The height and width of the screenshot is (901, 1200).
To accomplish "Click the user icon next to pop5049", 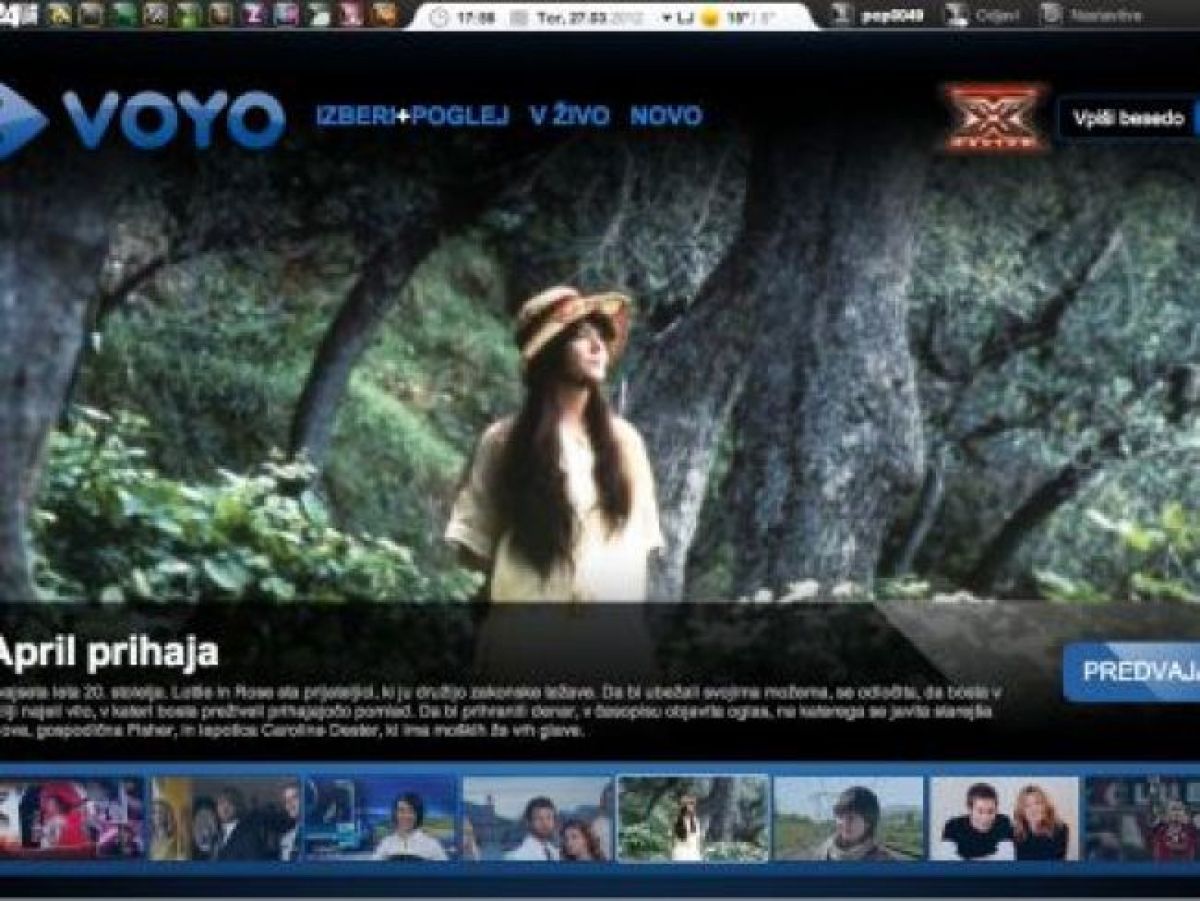I will point(842,15).
